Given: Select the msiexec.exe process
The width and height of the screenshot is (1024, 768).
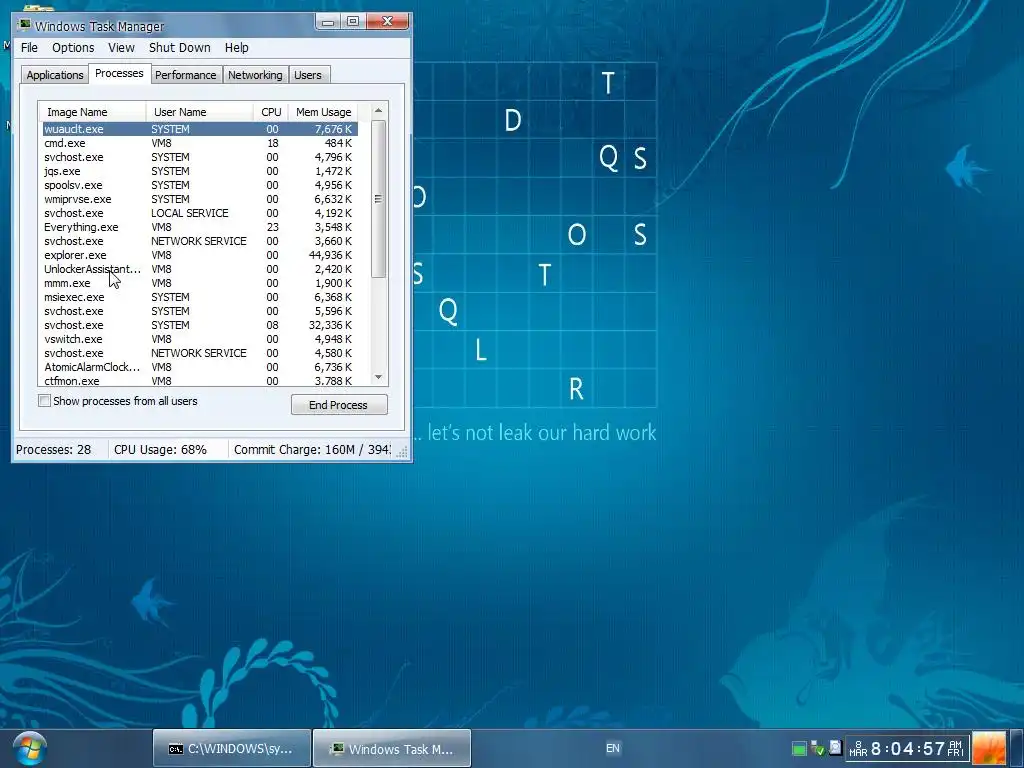Looking at the screenshot, I should point(200,297).
